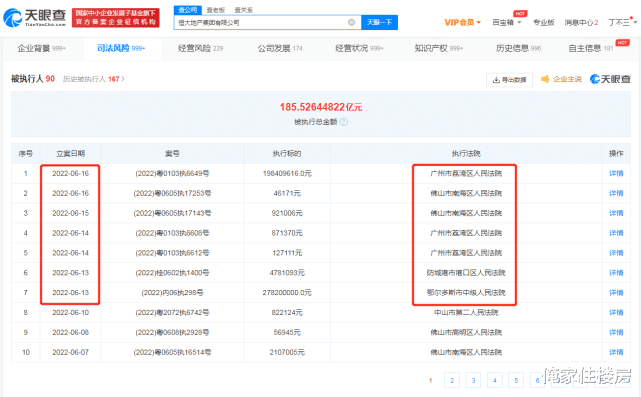This screenshot has width=641, height=397.
Task: Click the 被执行人 90 section heading
Action: pyautogui.click(x=33, y=79)
